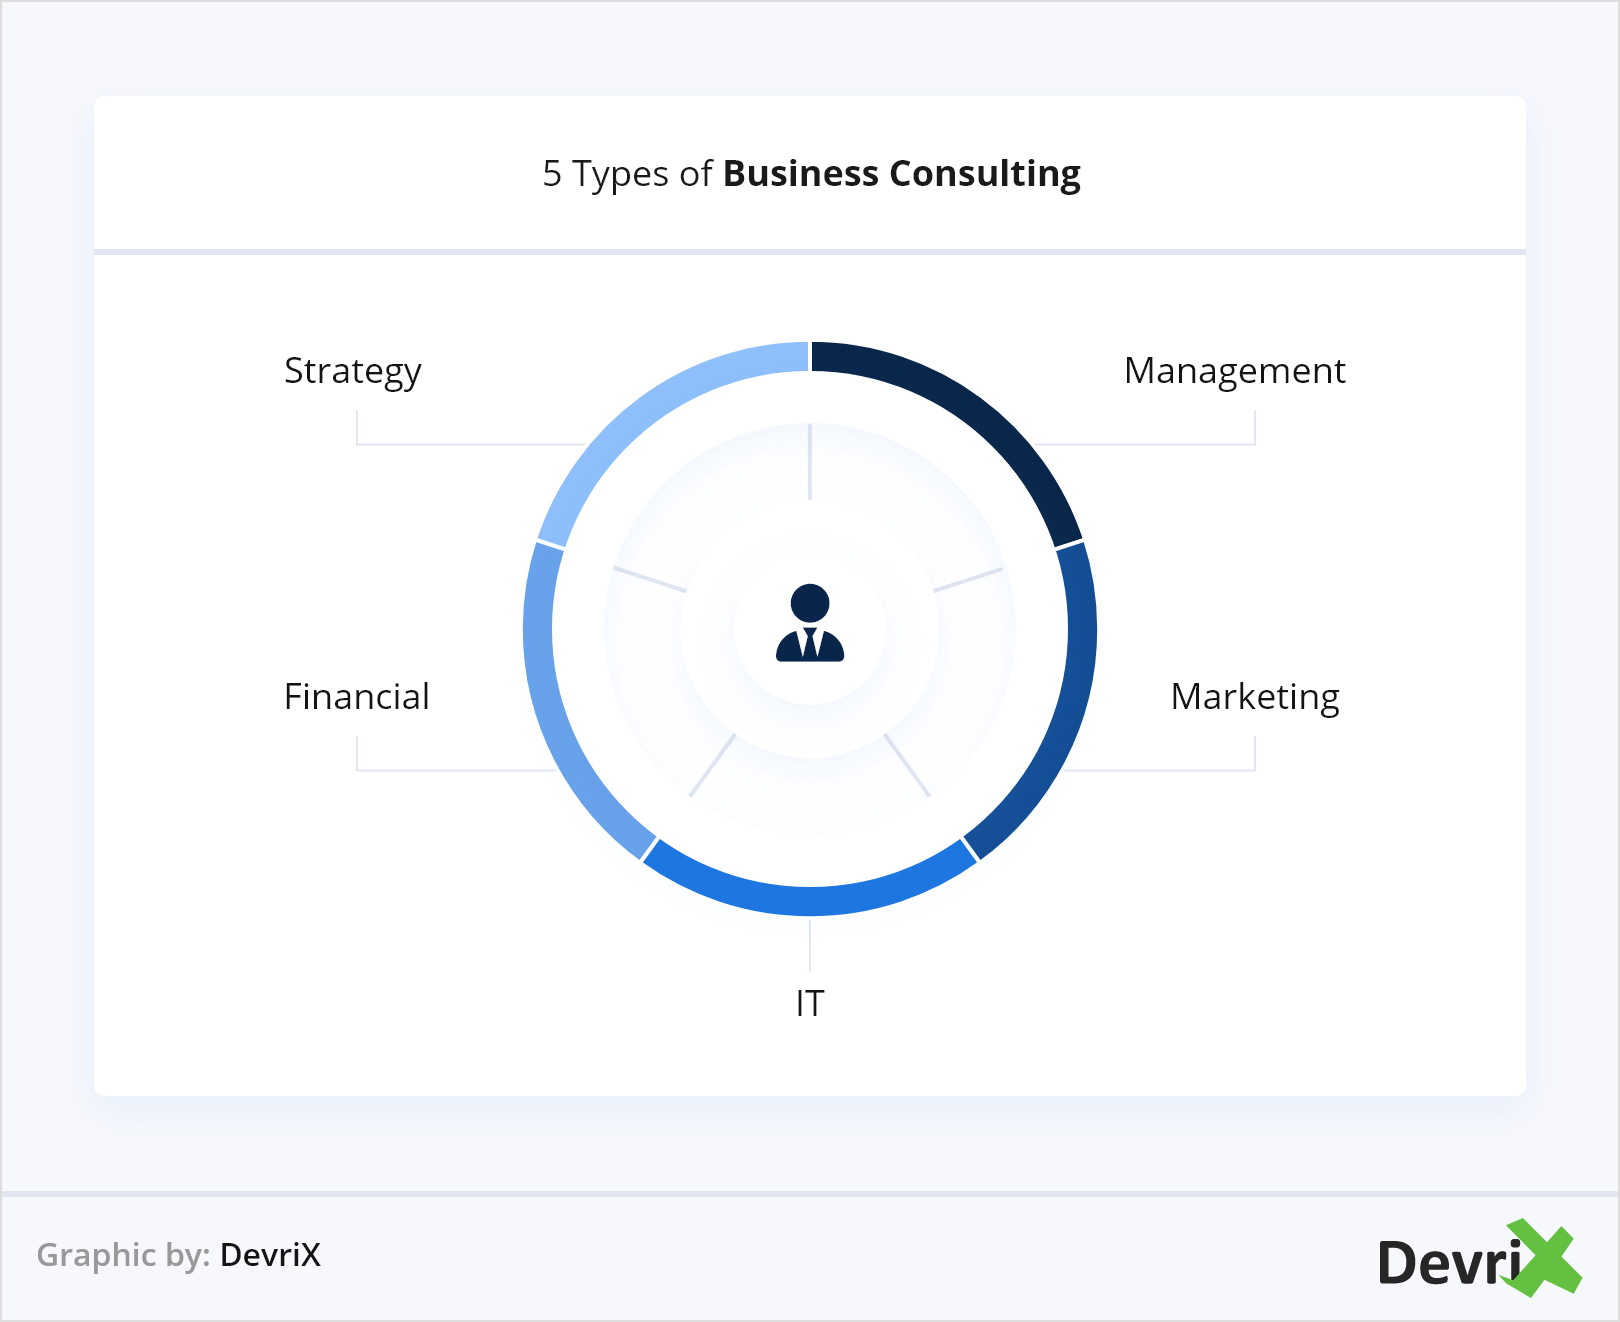Click the Financial label

point(357,697)
